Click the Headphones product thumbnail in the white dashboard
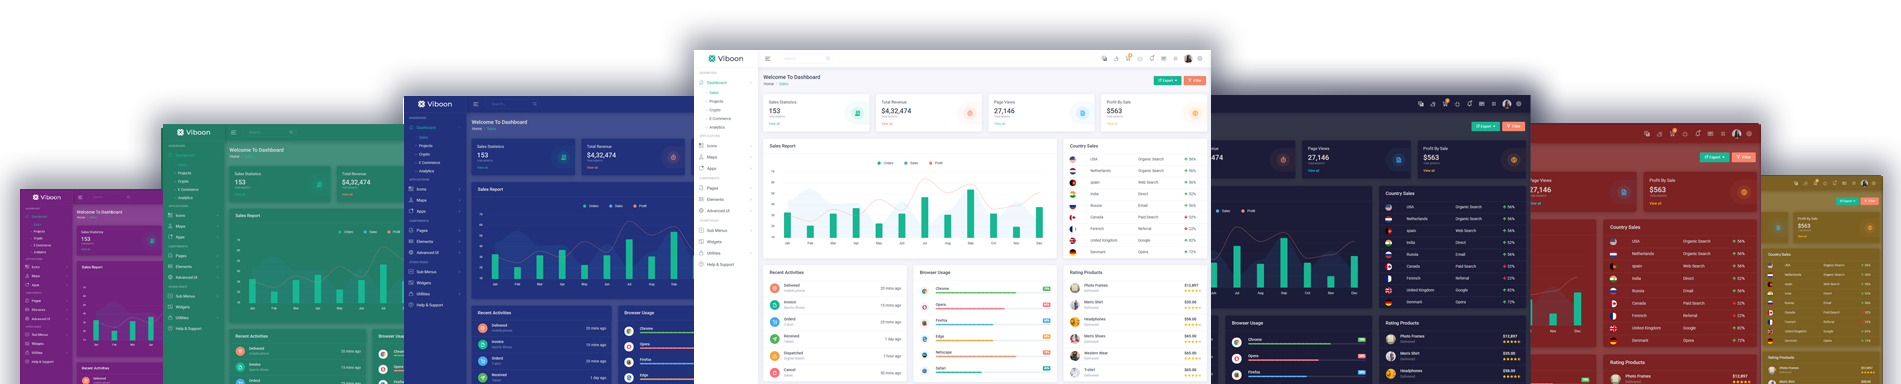This screenshot has width=1901, height=384. (x=1075, y=321)
